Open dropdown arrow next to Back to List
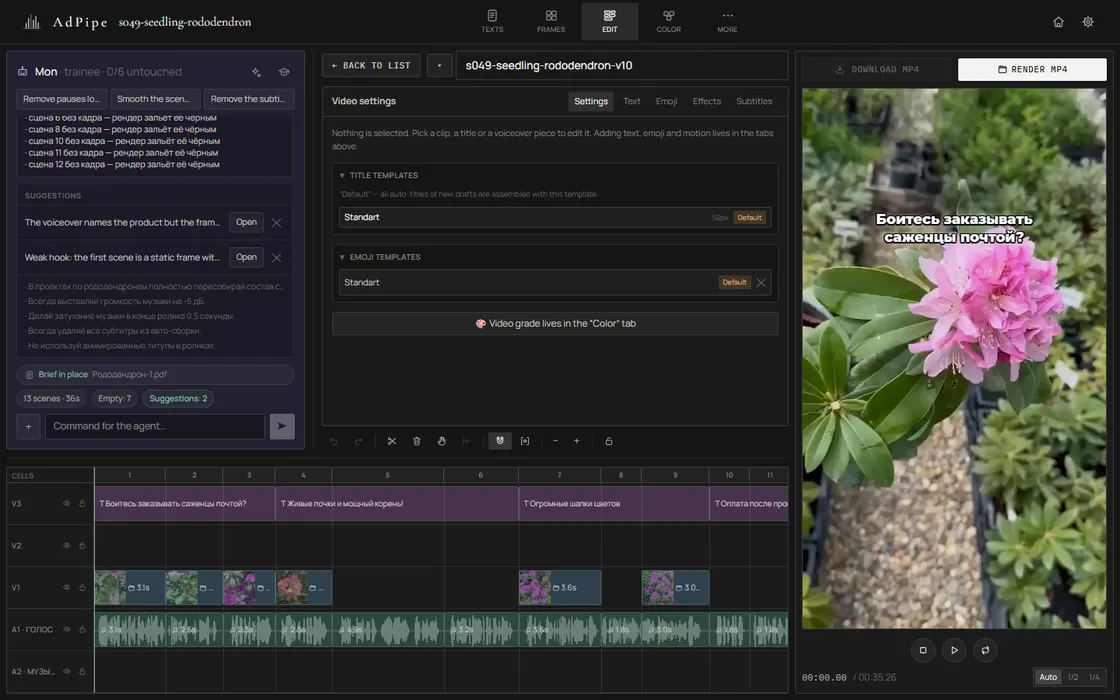 pos(439,66)
